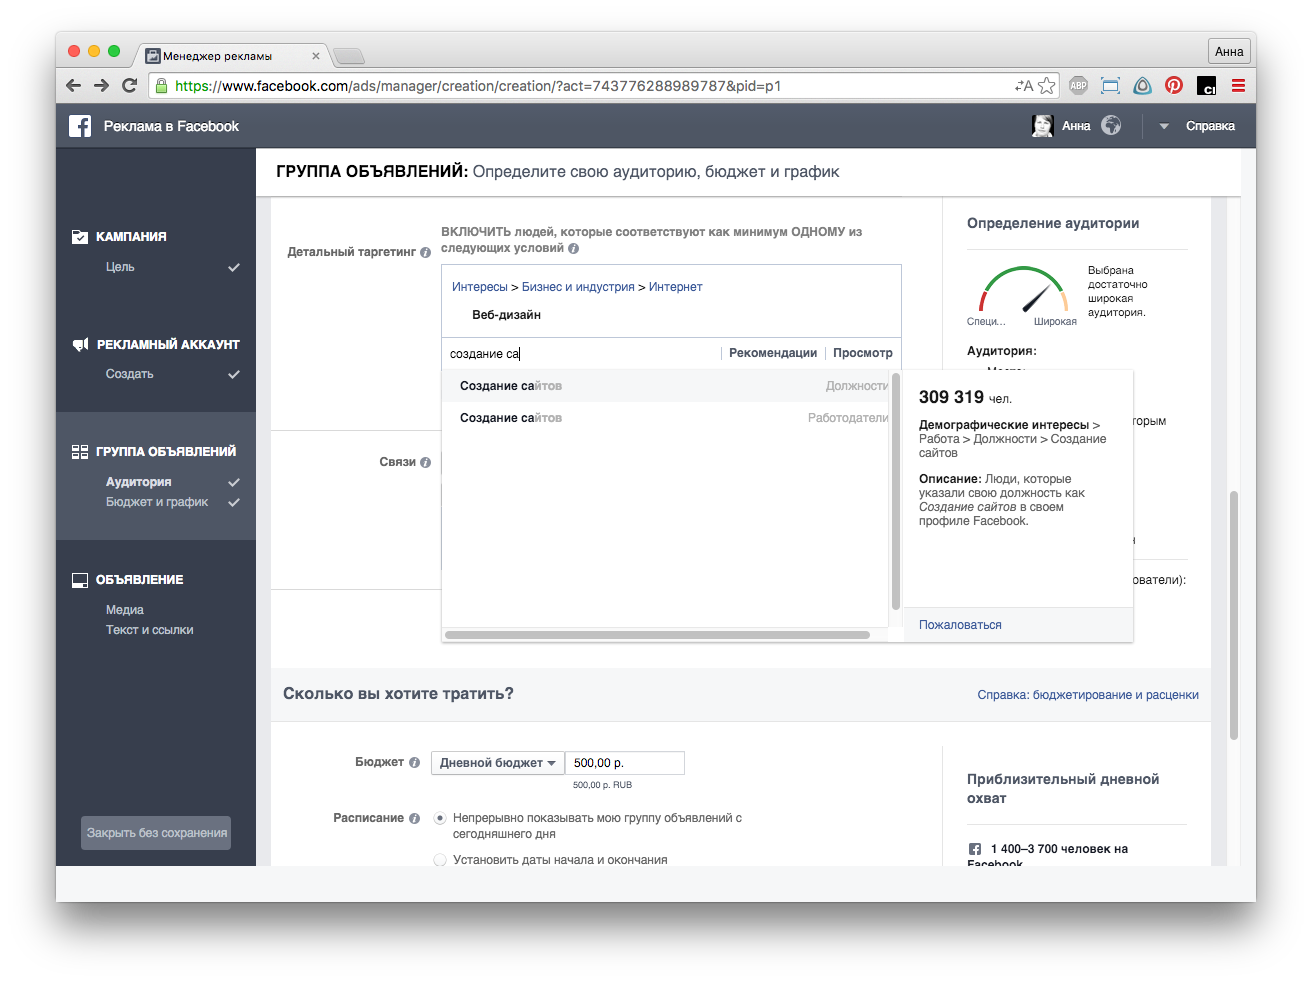1312x982 pixels.
Task: Click the budget amount input field
Action: [x=624, y=763]
